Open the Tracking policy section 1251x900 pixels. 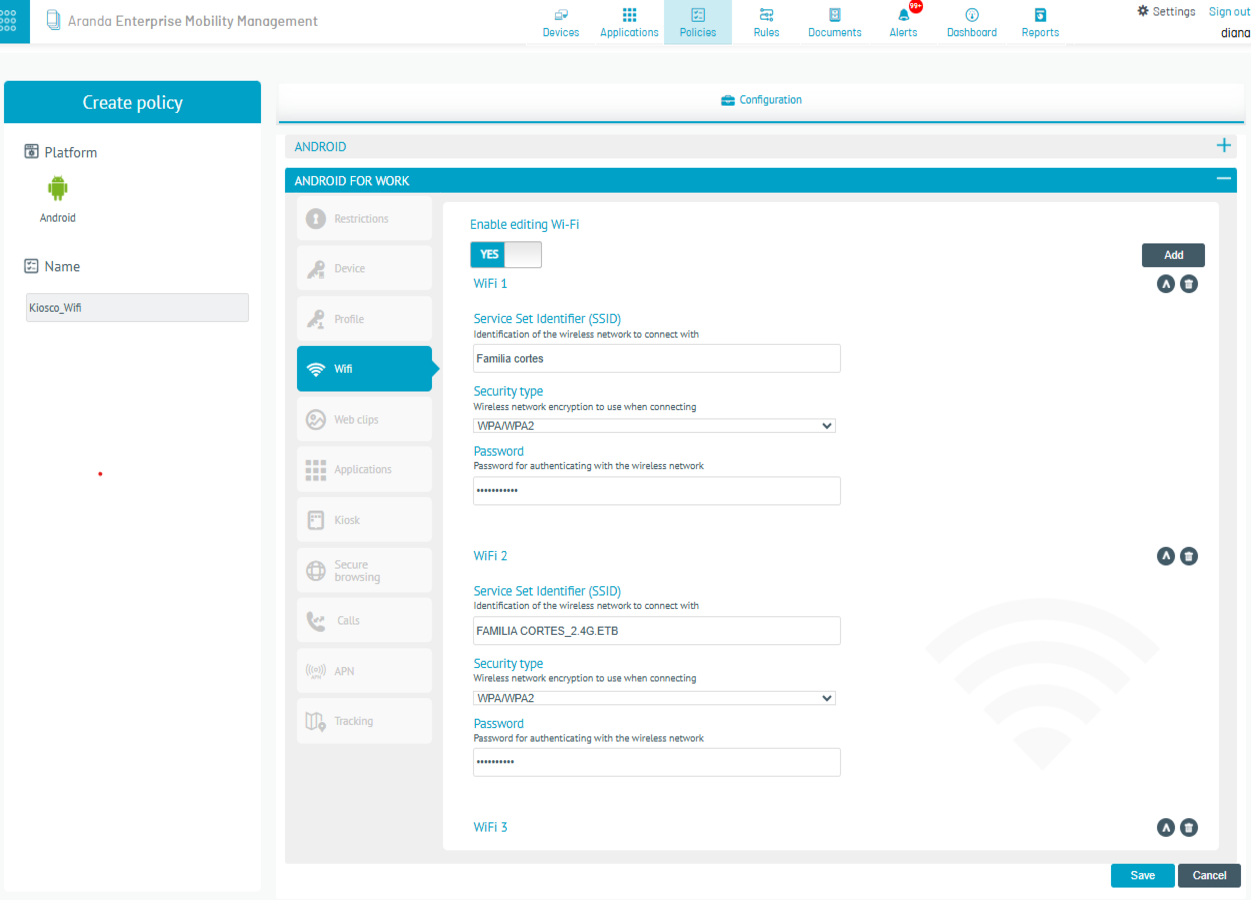364,721
